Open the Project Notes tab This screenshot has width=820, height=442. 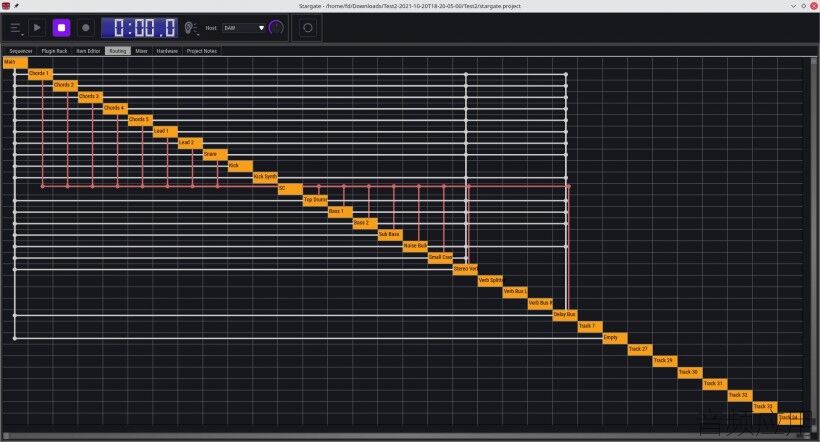201,51
